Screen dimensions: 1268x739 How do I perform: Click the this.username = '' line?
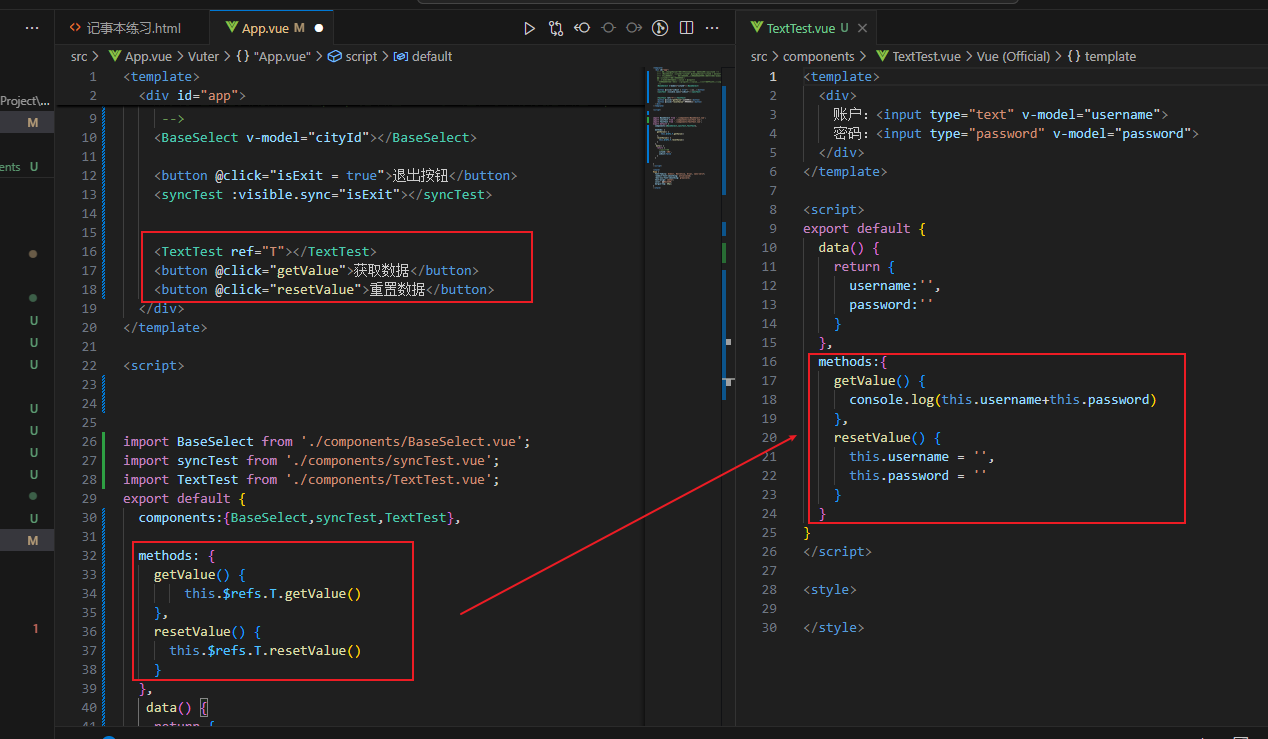(922, 456)
